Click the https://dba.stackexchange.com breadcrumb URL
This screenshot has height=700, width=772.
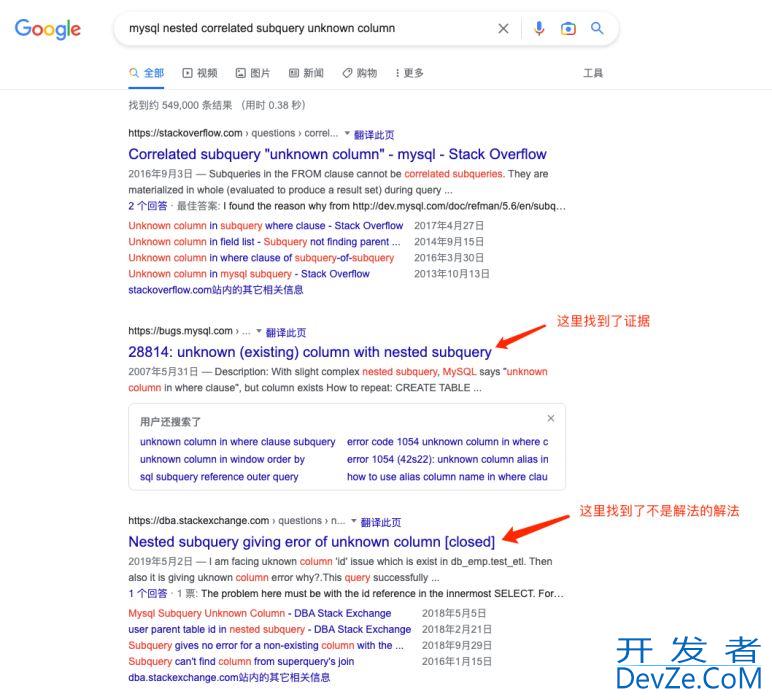click(x=198, y=520)
